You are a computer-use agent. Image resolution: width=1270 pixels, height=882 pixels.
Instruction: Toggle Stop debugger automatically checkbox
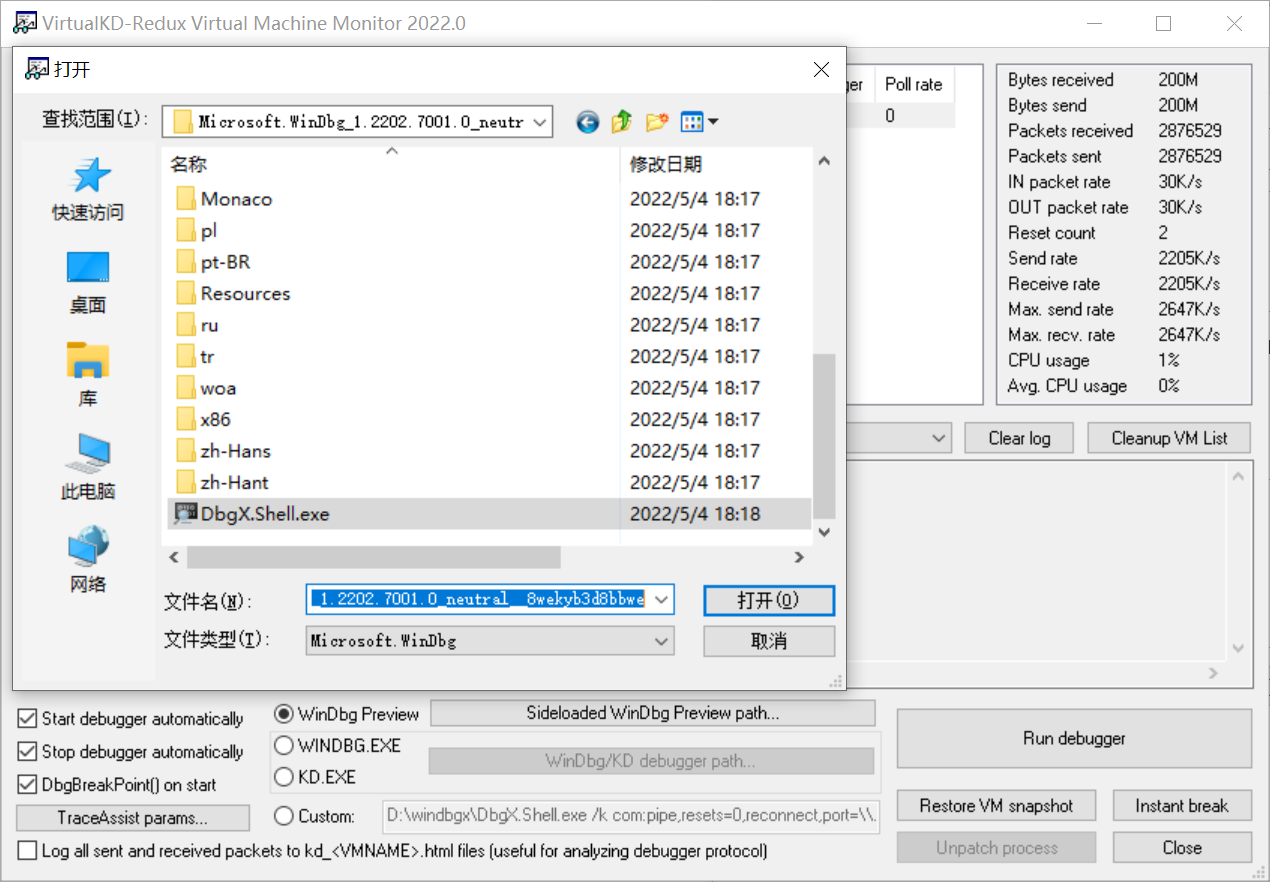(x=27, y=752)
